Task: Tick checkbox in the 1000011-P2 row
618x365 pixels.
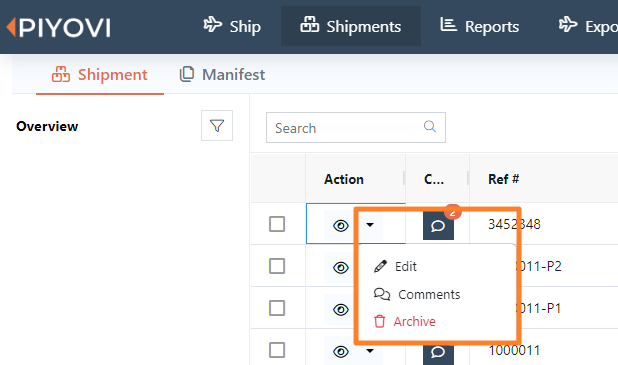Action: click(x=277, y=266)
